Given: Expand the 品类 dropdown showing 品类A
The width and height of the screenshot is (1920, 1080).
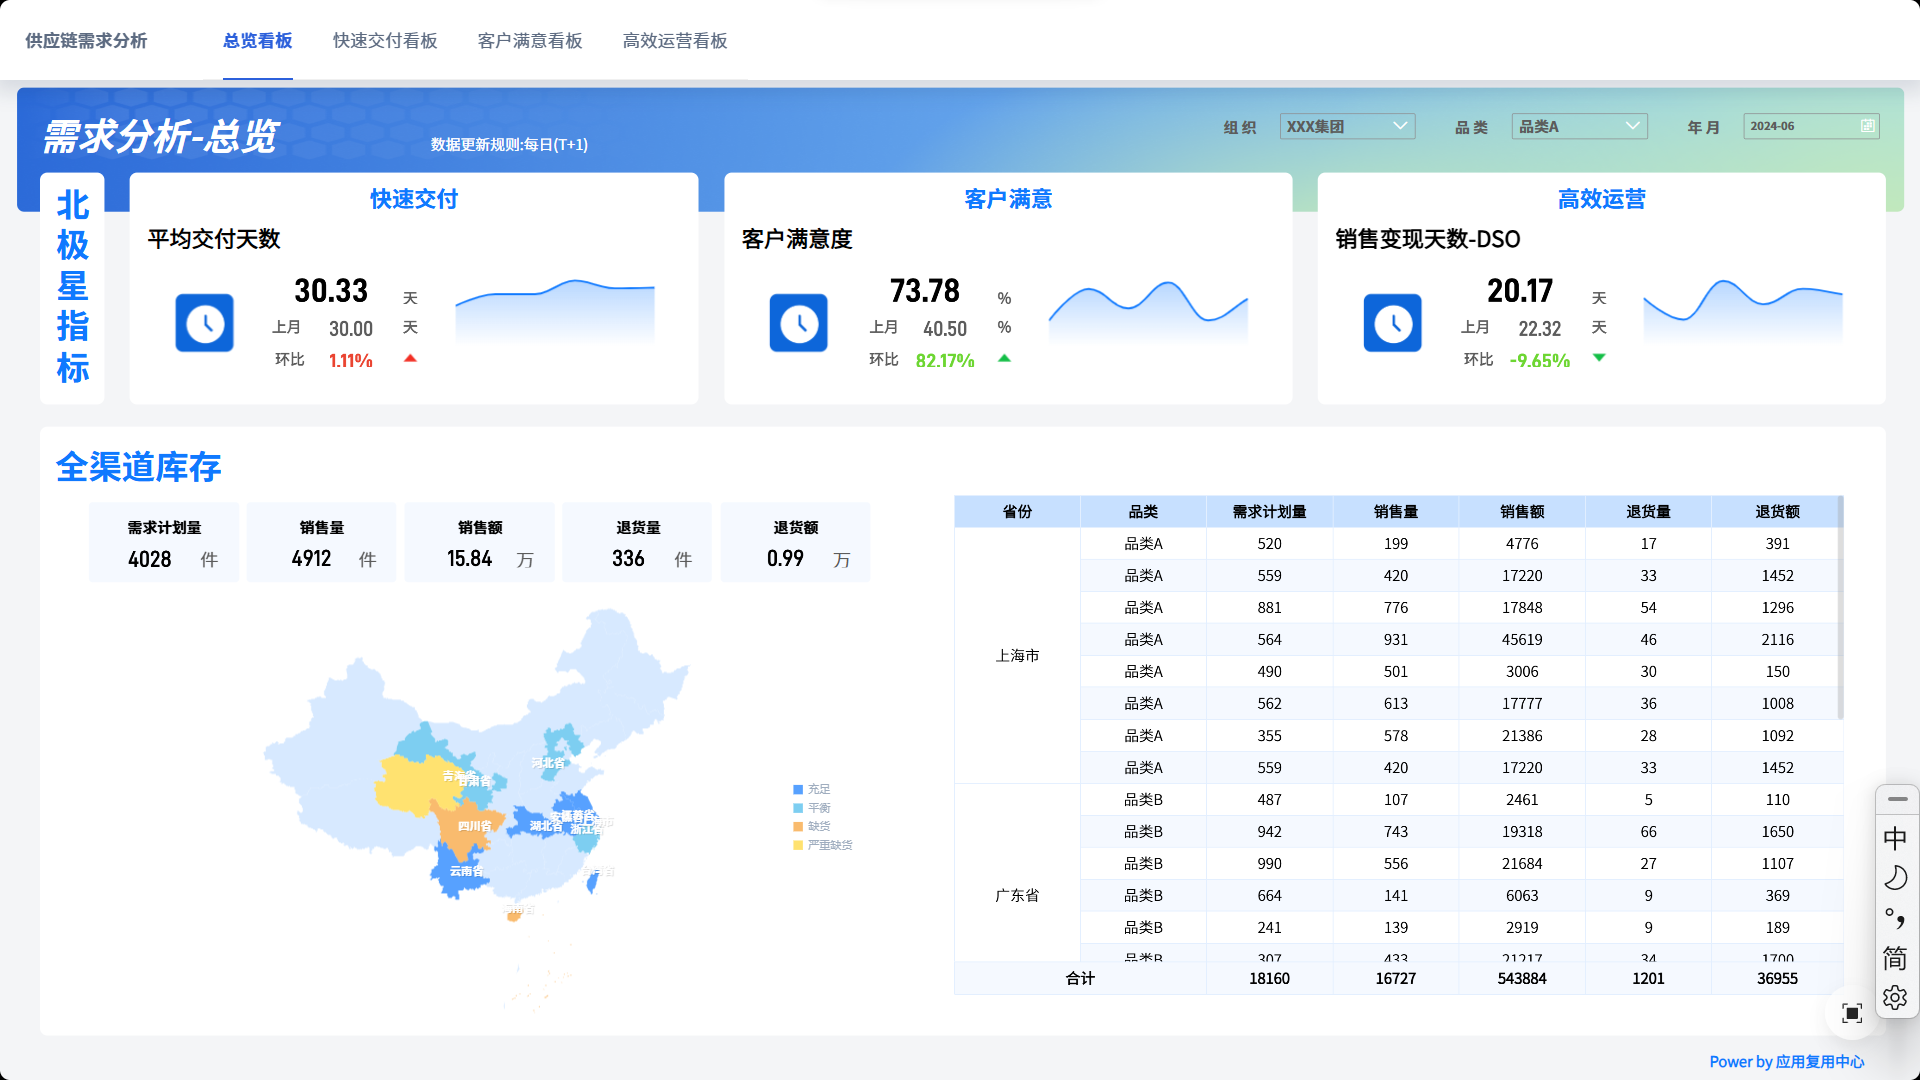Looking at the screenshot, I should 1579,126.
